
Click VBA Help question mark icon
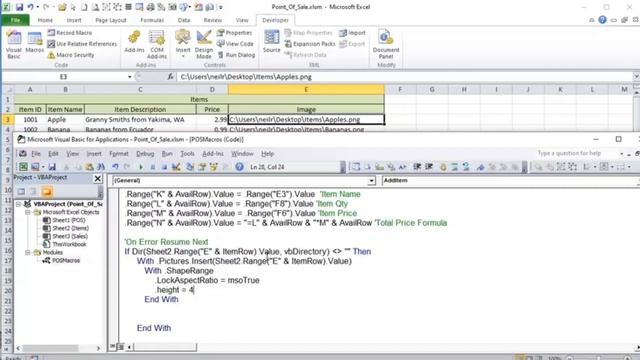coord(240,167)
